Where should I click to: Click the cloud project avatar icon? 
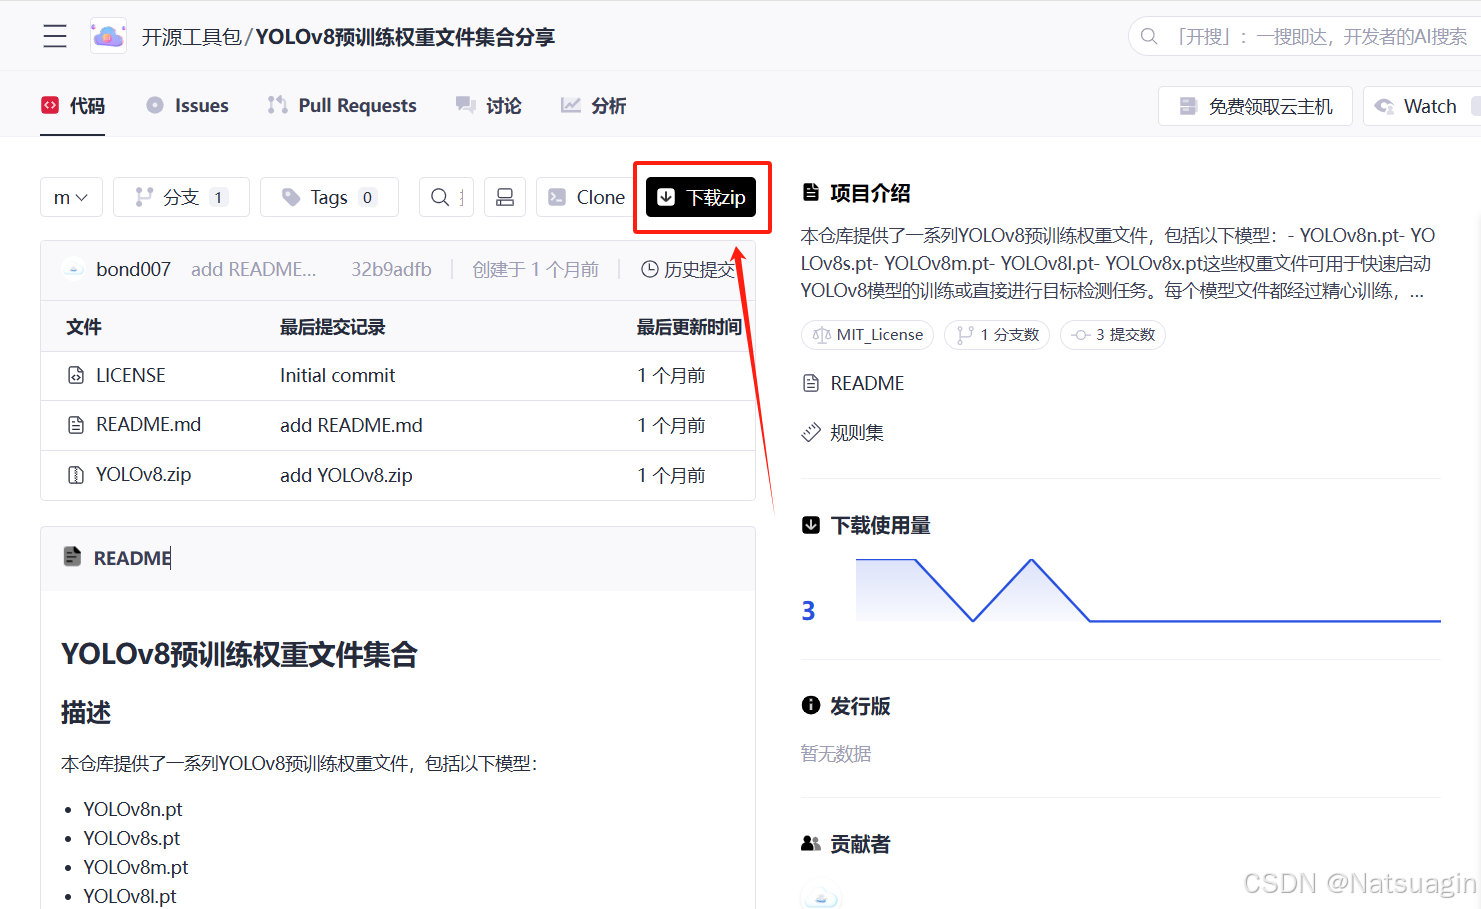(108, 37)
